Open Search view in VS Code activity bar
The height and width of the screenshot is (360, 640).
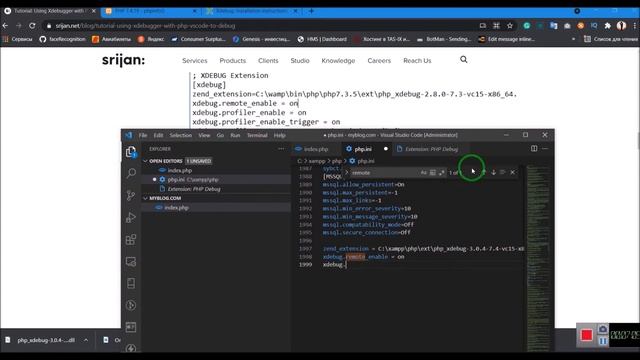pos(131,173)
